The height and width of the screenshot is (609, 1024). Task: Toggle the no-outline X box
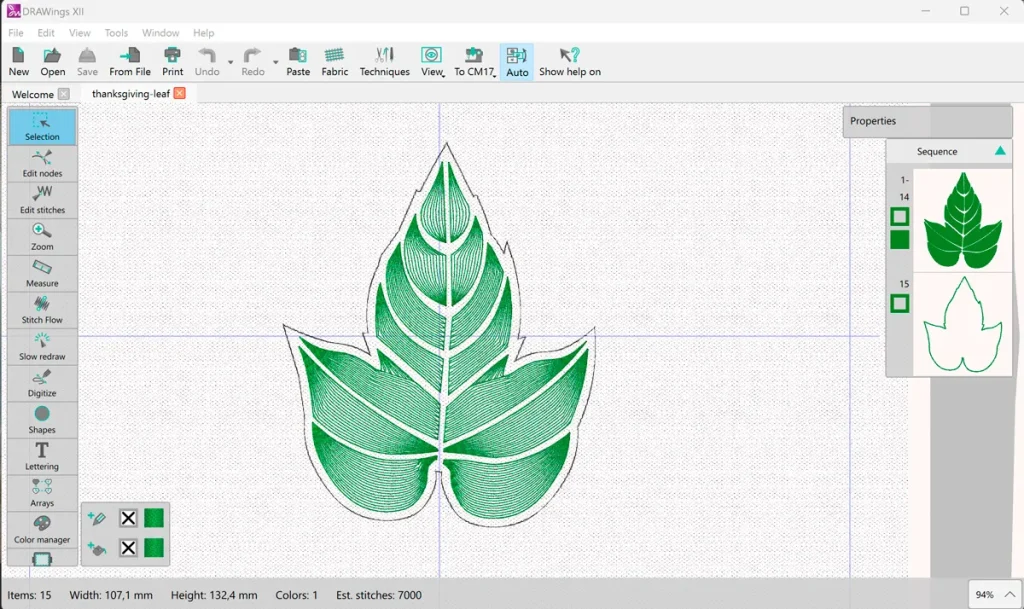point(128,518)
